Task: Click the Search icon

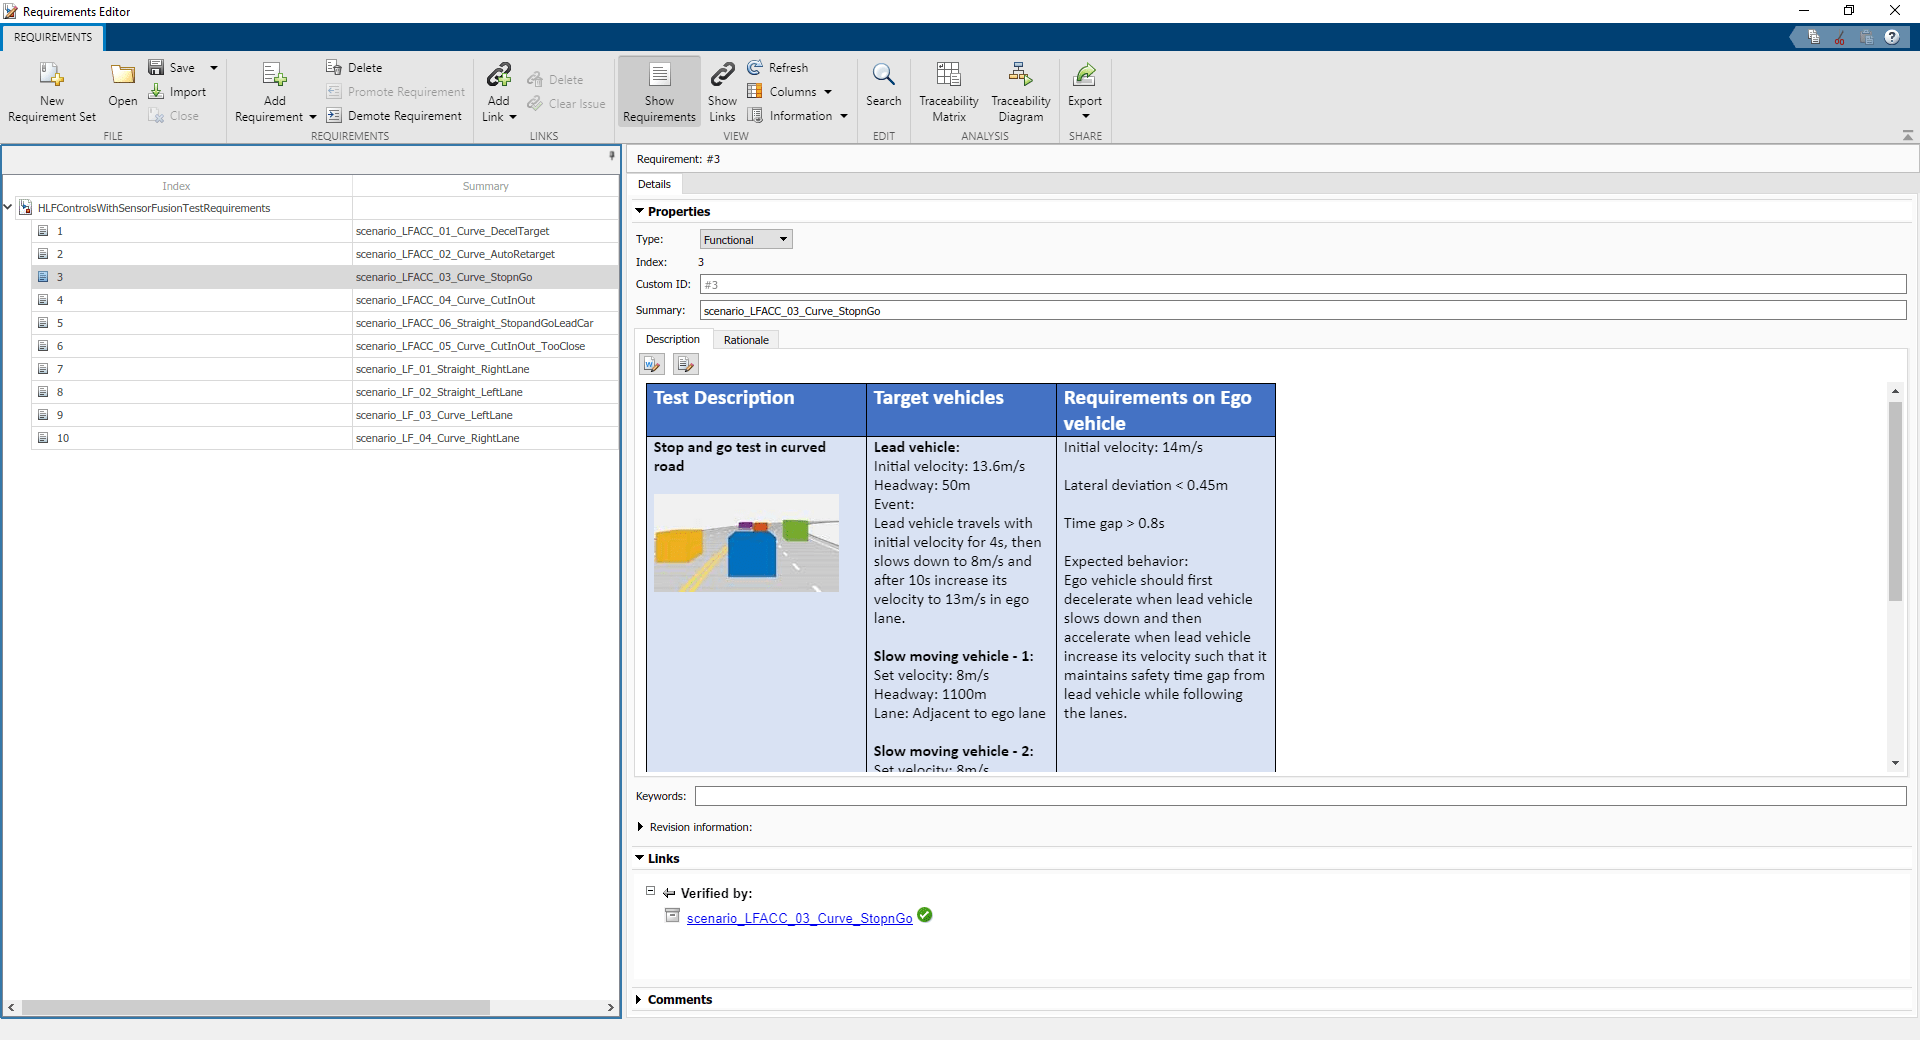Action: pos(883,76)
